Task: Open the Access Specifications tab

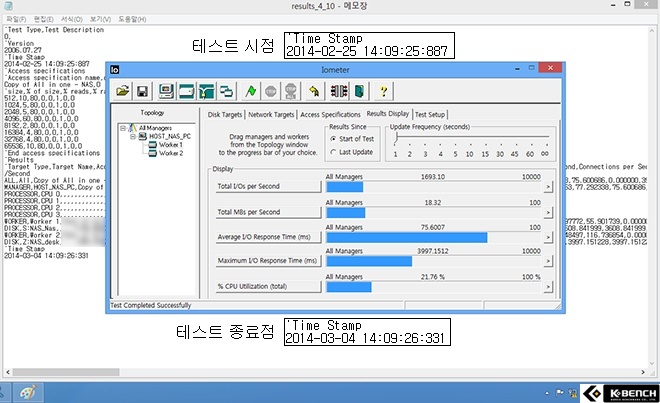Action: (330, 115)
